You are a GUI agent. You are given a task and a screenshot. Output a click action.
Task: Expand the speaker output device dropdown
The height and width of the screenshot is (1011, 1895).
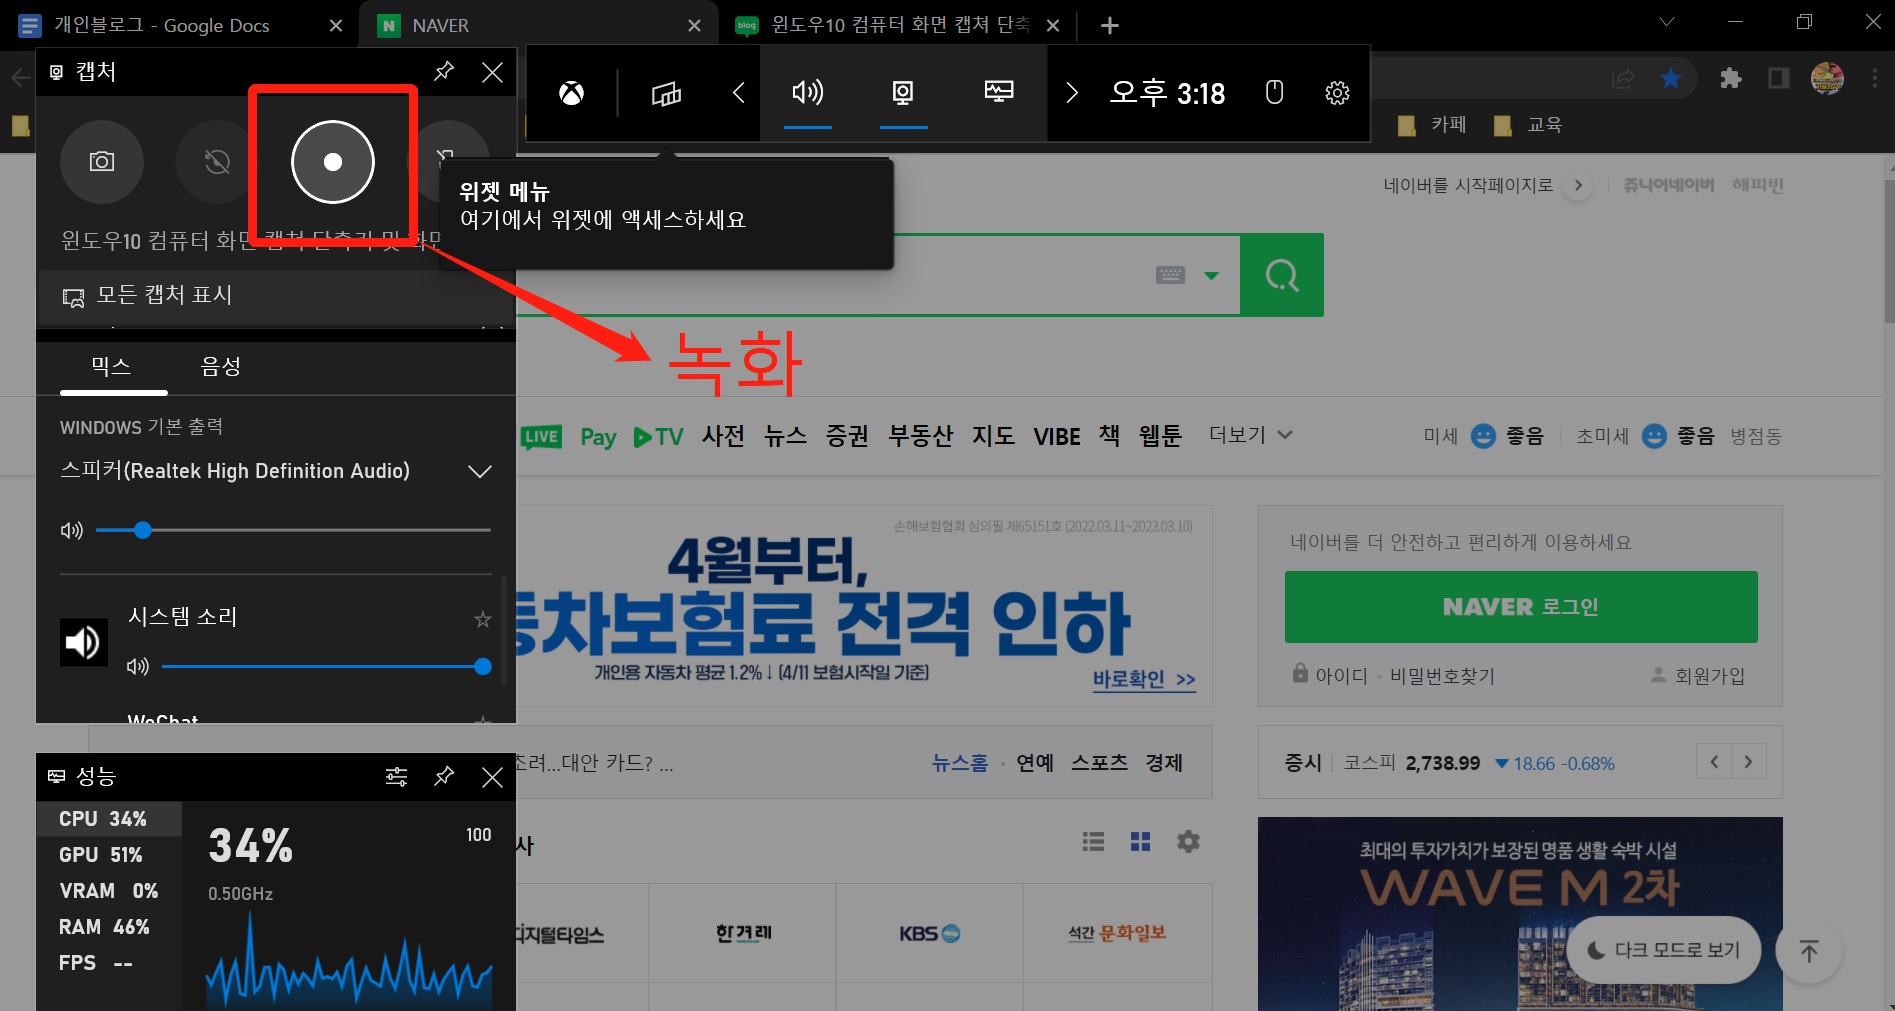click(x=480, y=471)
